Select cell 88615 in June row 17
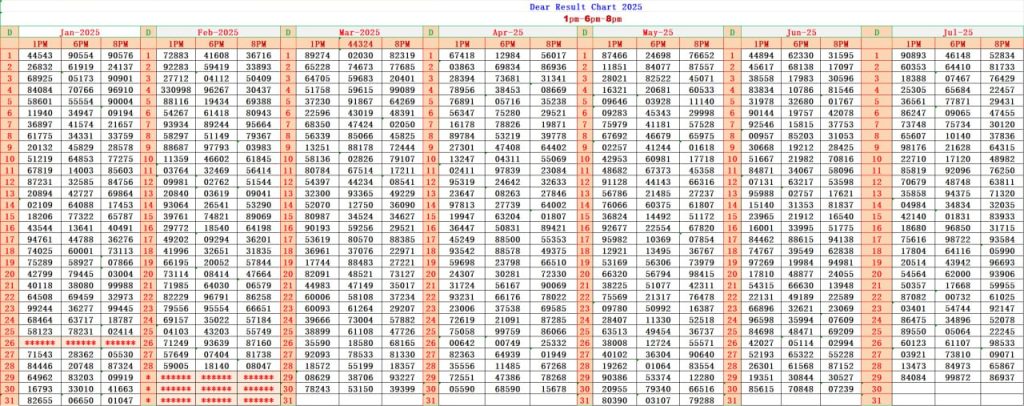 click(x=801, y=240)
